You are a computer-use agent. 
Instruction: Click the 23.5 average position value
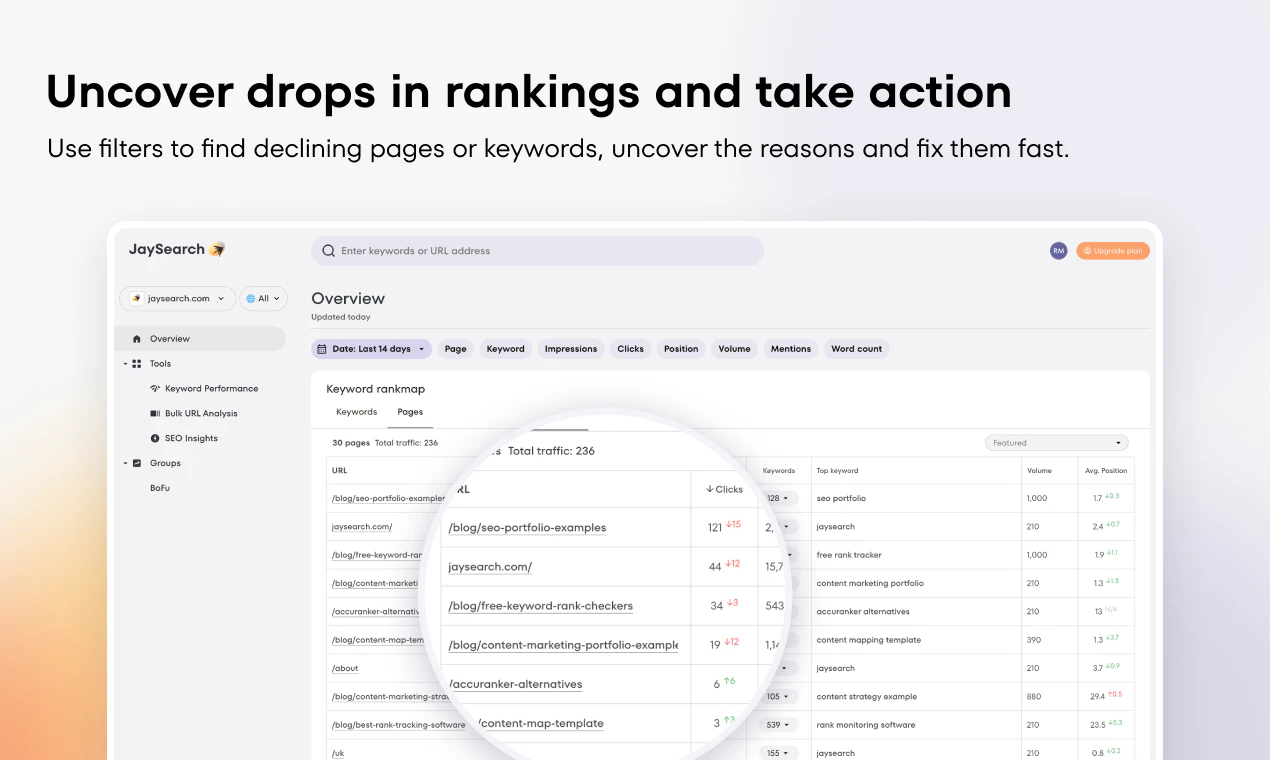tap(1098, 725)
